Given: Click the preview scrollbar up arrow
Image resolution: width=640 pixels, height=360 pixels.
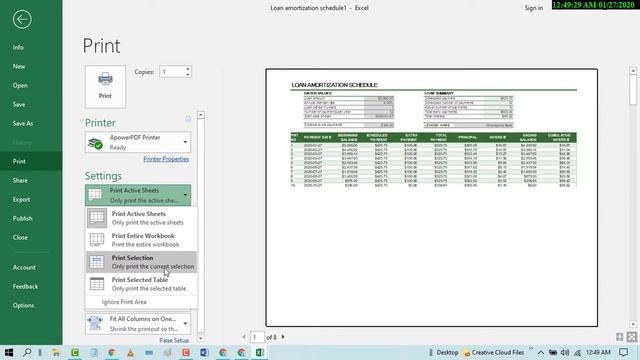Looking at the screenshot, I should [x=633, y=71].
